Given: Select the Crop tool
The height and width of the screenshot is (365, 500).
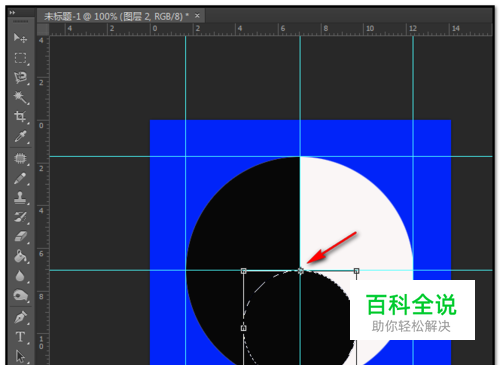Looking at the screenshot, I should (x=20, y=117).
